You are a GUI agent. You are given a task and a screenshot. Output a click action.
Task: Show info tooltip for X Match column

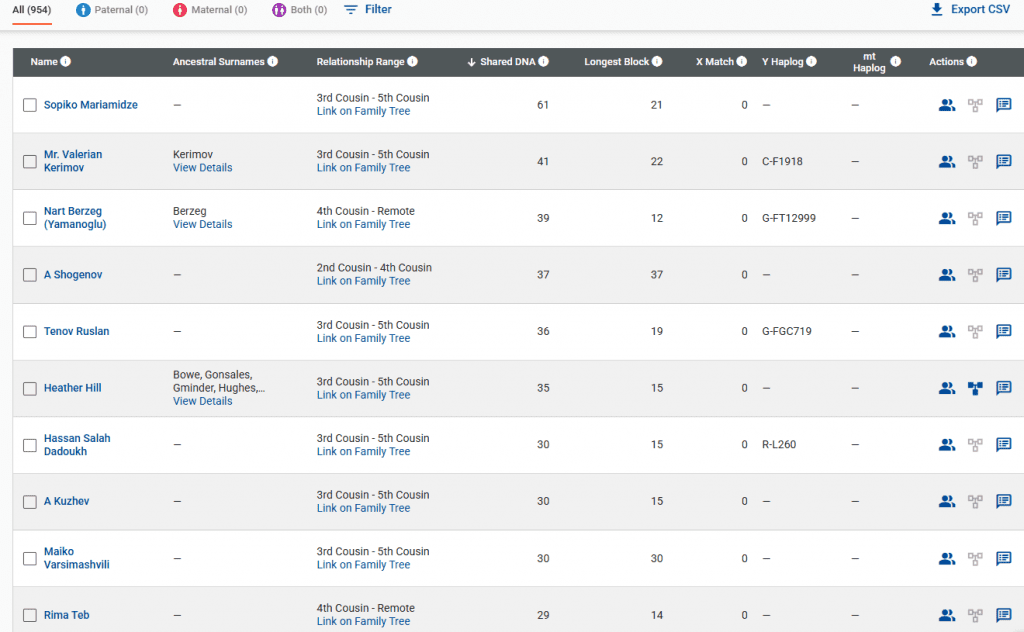tap(742, 61)
